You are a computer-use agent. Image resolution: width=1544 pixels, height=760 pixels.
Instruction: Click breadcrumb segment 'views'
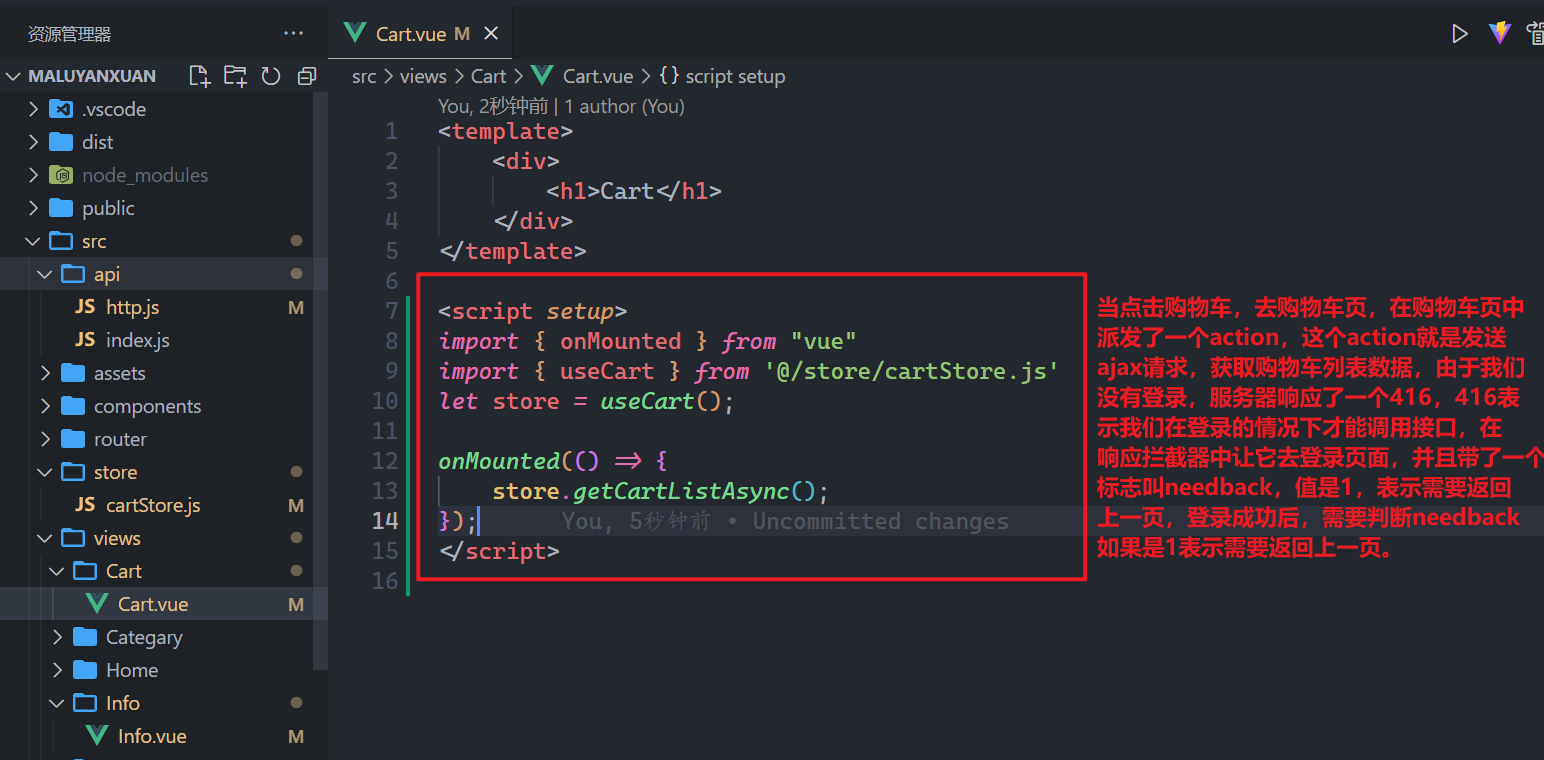pos(423,76)
